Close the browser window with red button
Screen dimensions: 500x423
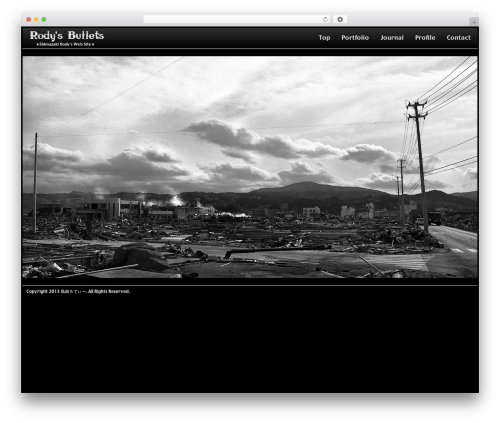click(29, 19)
